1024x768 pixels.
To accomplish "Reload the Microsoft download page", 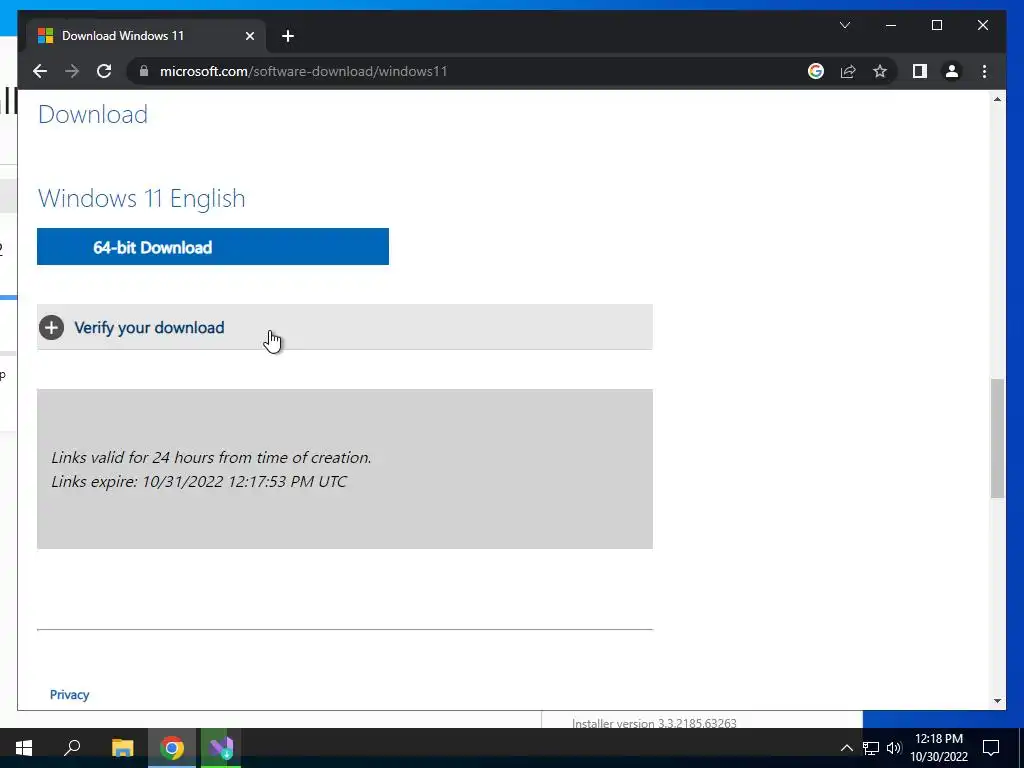I will click(x=104, y=71).
